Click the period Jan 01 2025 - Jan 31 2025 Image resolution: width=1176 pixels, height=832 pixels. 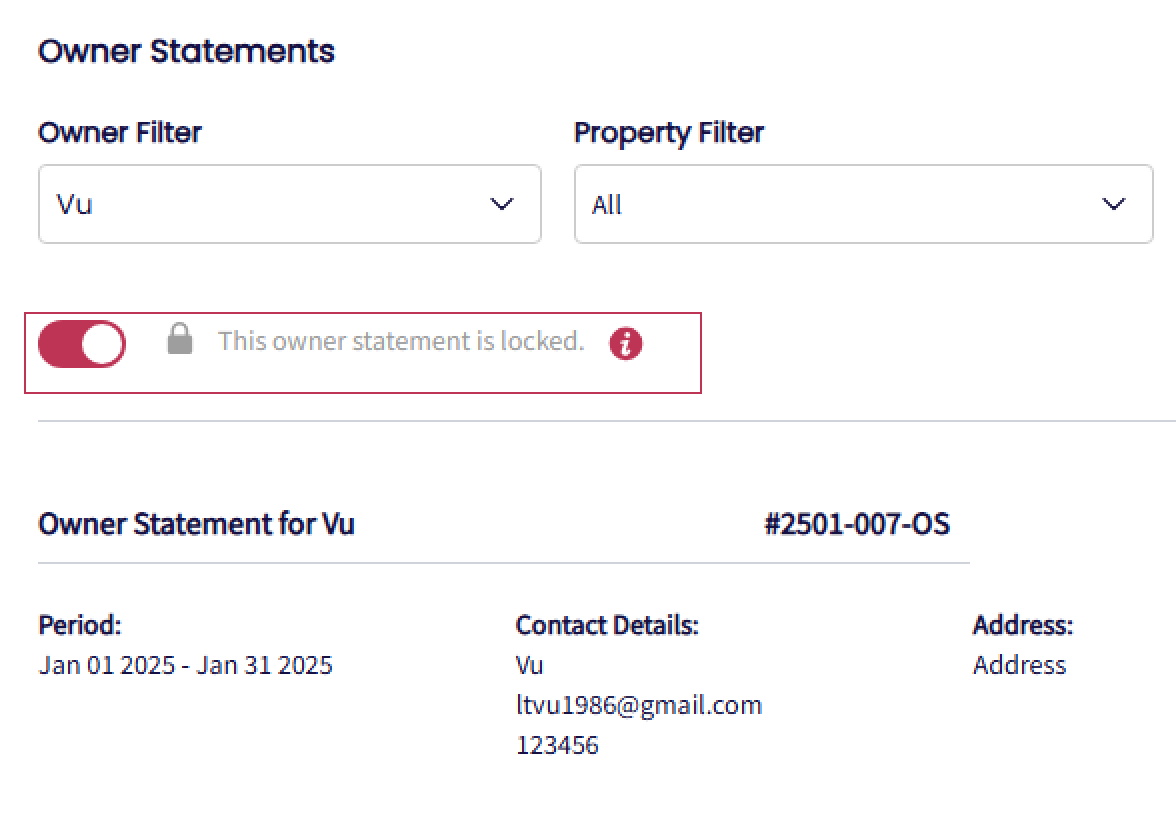click(186, 665)
